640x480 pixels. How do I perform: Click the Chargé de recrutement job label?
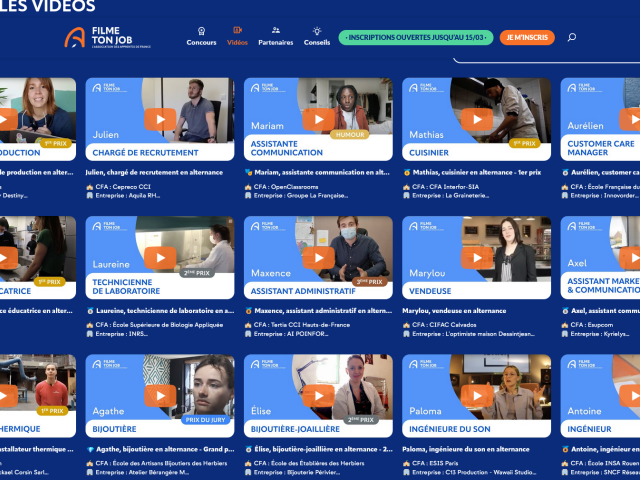(145, 153)
